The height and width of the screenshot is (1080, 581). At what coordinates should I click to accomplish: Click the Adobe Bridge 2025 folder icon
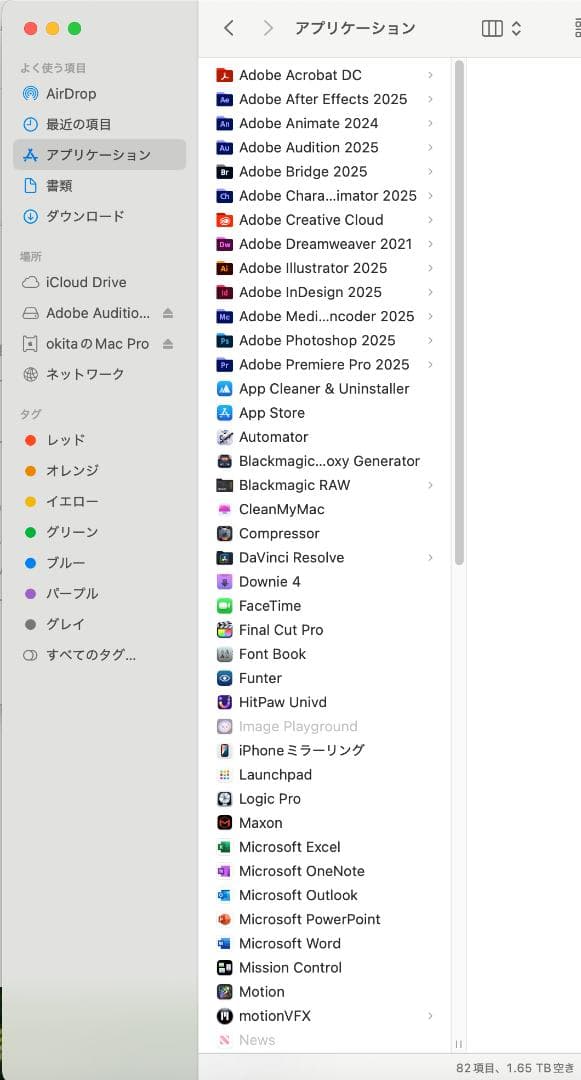coord(224,172)
